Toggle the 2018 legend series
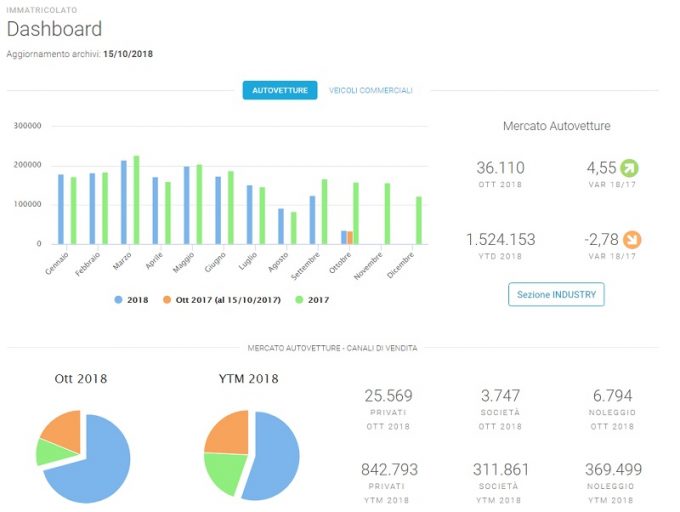Screen dimensions: 680x512 131,300
